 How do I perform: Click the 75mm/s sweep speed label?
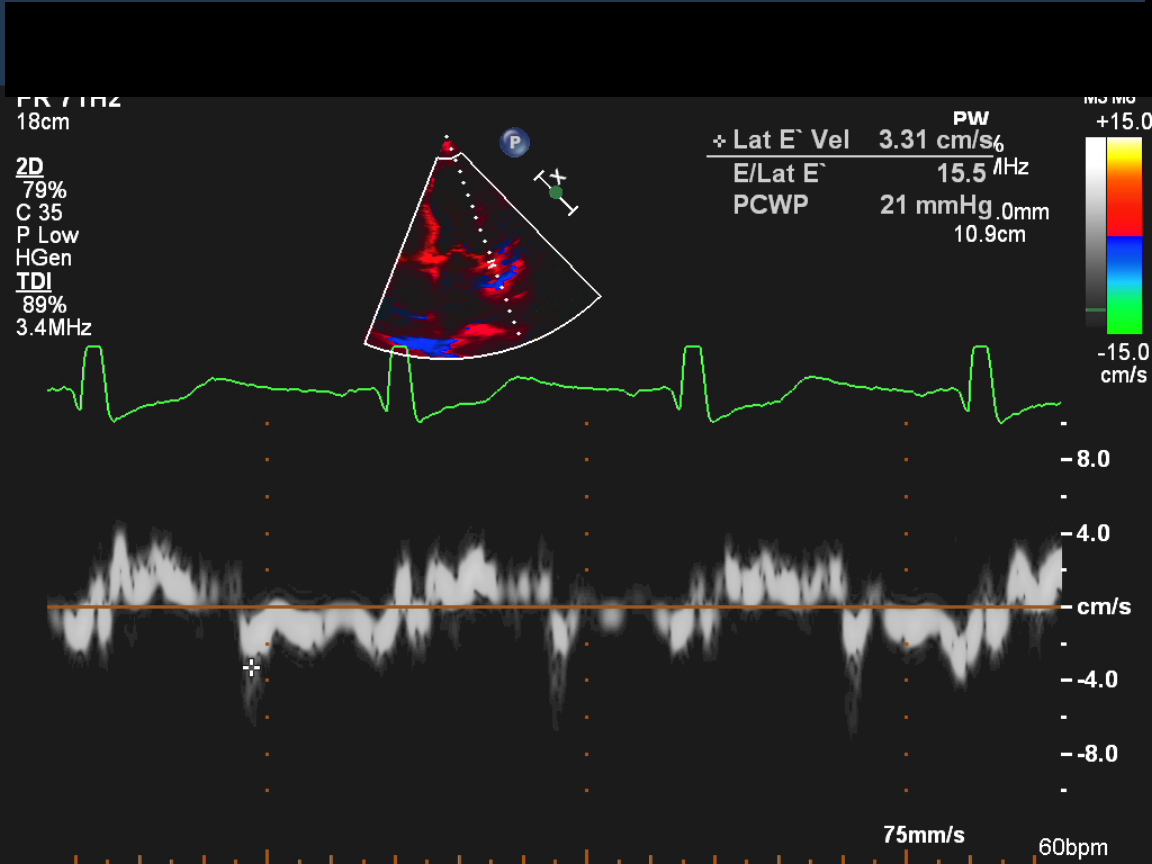pyautogui.click(x=924, y=834)
